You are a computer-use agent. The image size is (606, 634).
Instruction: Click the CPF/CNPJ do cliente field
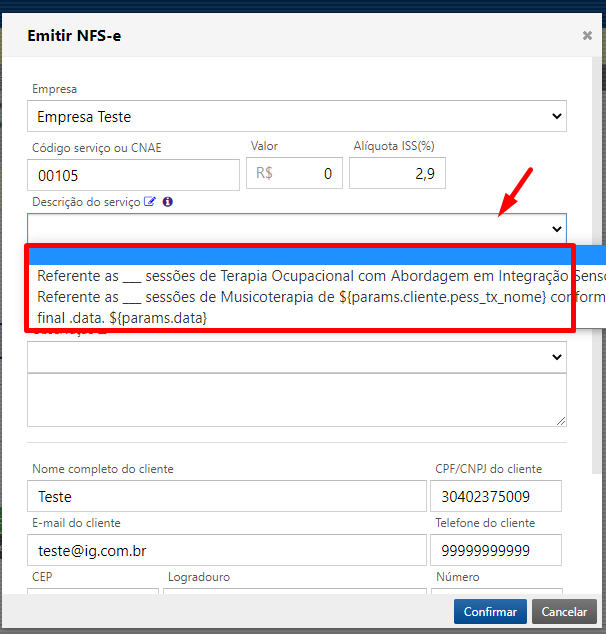pos(496,496)
